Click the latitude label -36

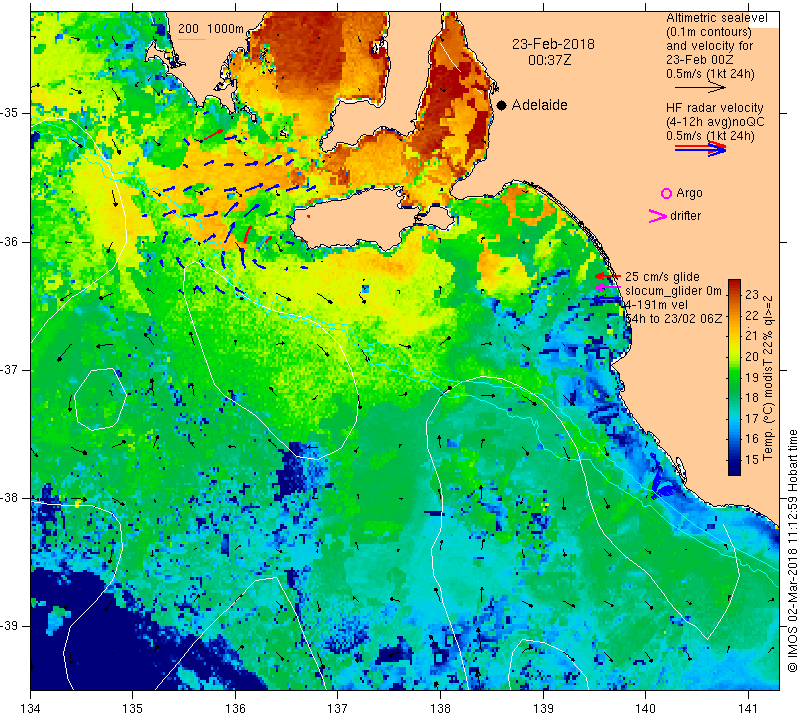point(10,241)
